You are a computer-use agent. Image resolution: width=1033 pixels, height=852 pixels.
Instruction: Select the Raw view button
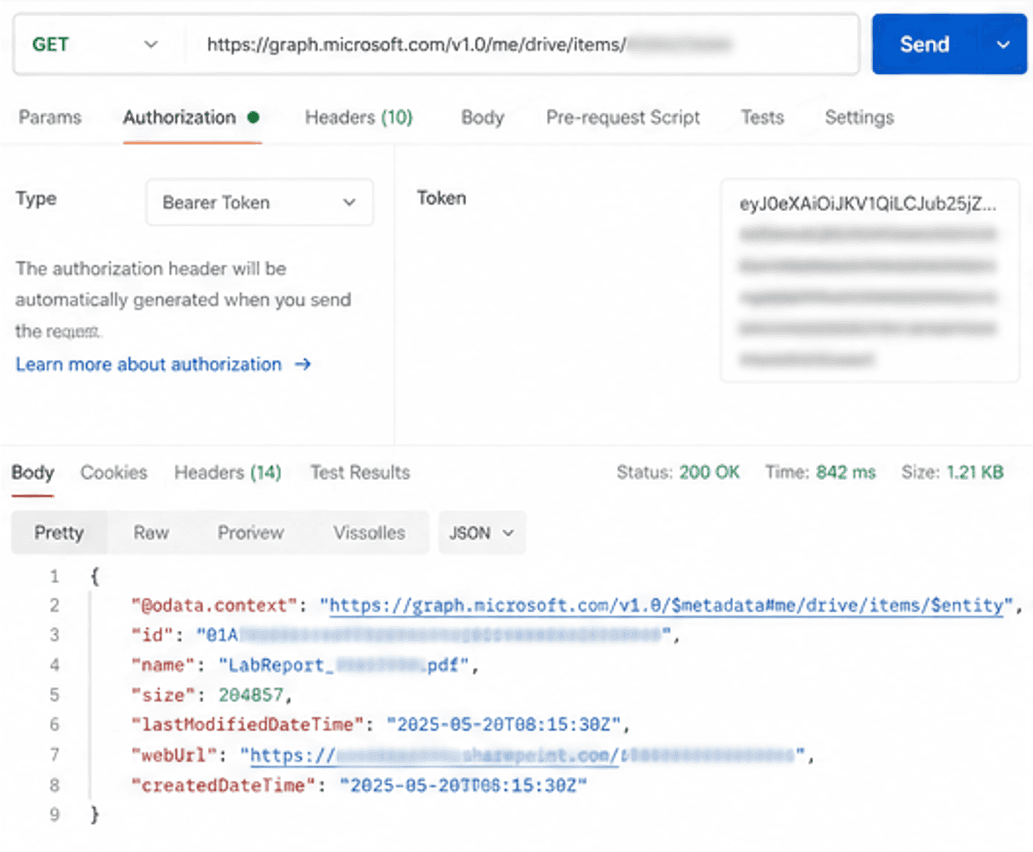coord(151,532)
